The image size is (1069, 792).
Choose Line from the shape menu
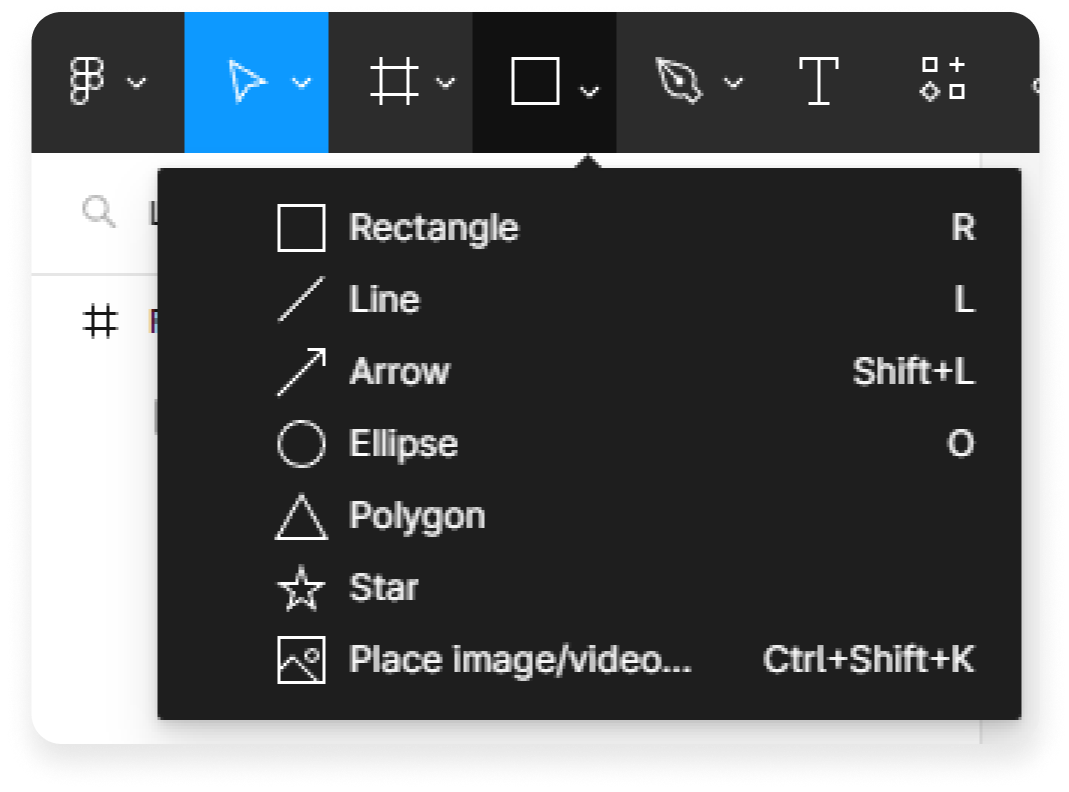click(384, 300)
